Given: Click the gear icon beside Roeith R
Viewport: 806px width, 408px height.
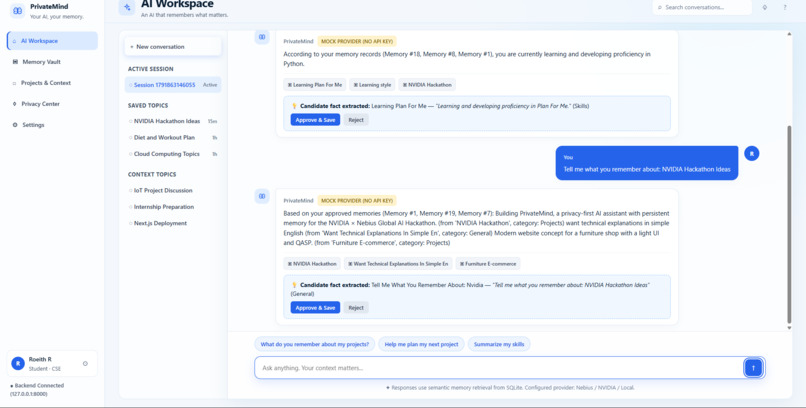Looking at the screenshot, I should click(x=85, y=363).
